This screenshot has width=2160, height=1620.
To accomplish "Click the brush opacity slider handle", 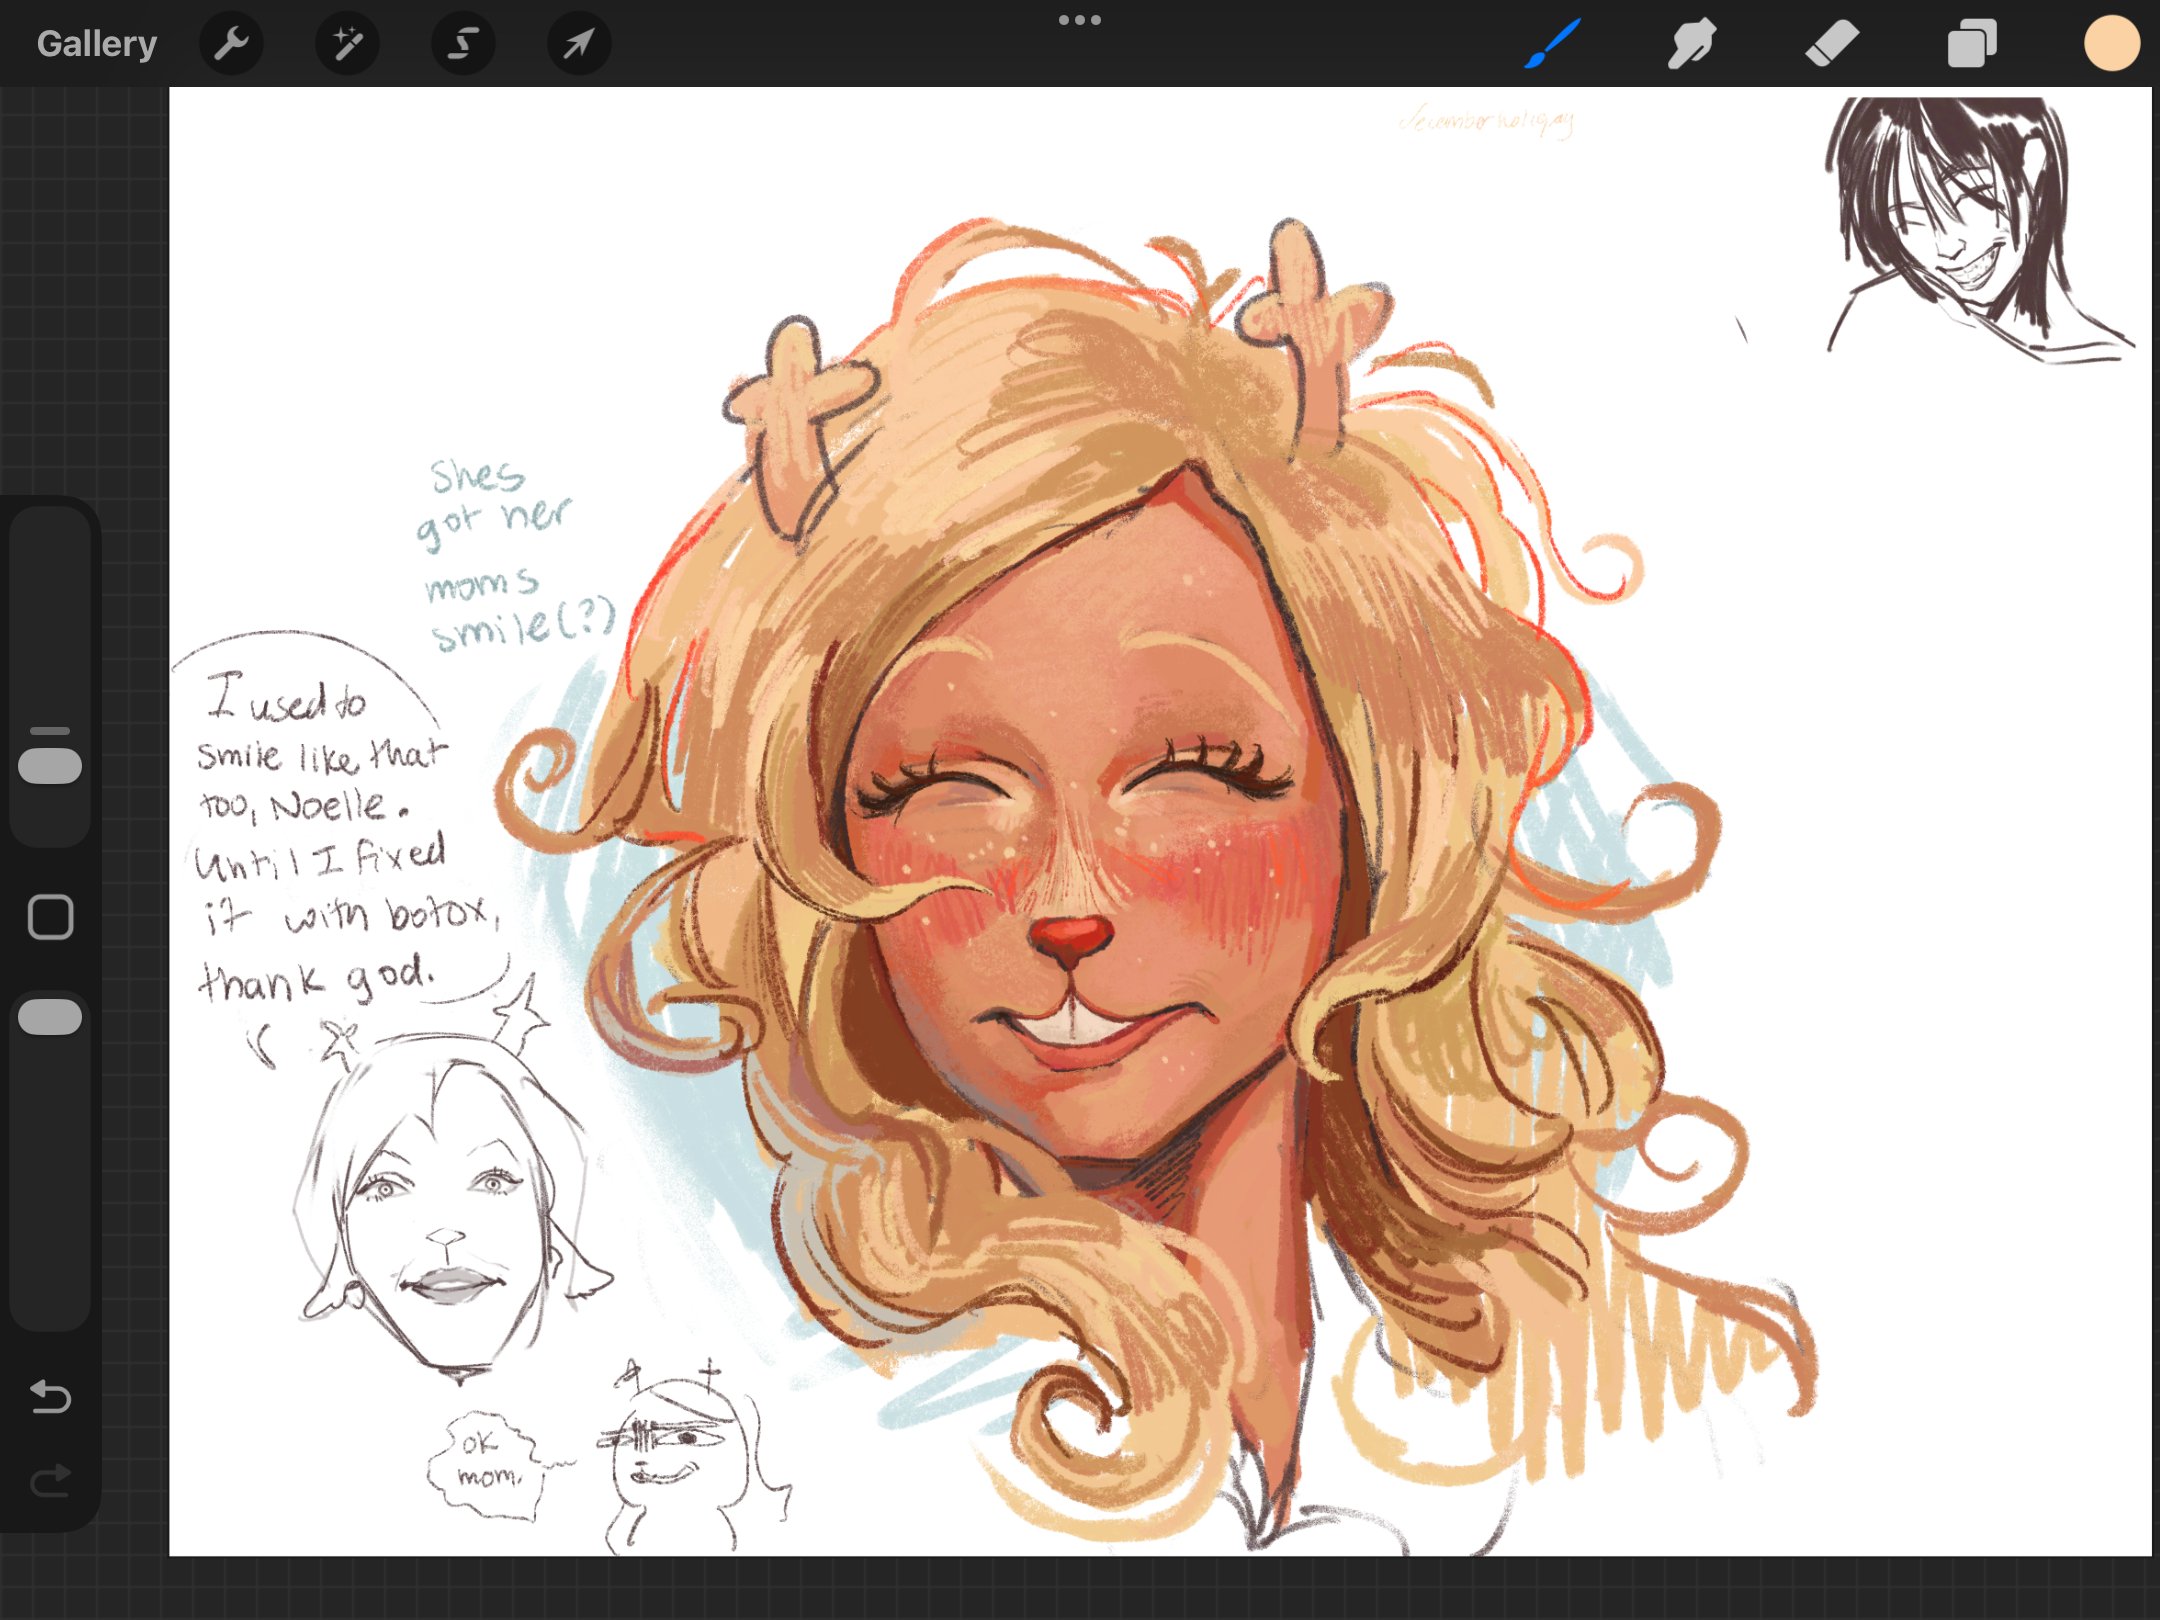I will [x=50, y=1016].
